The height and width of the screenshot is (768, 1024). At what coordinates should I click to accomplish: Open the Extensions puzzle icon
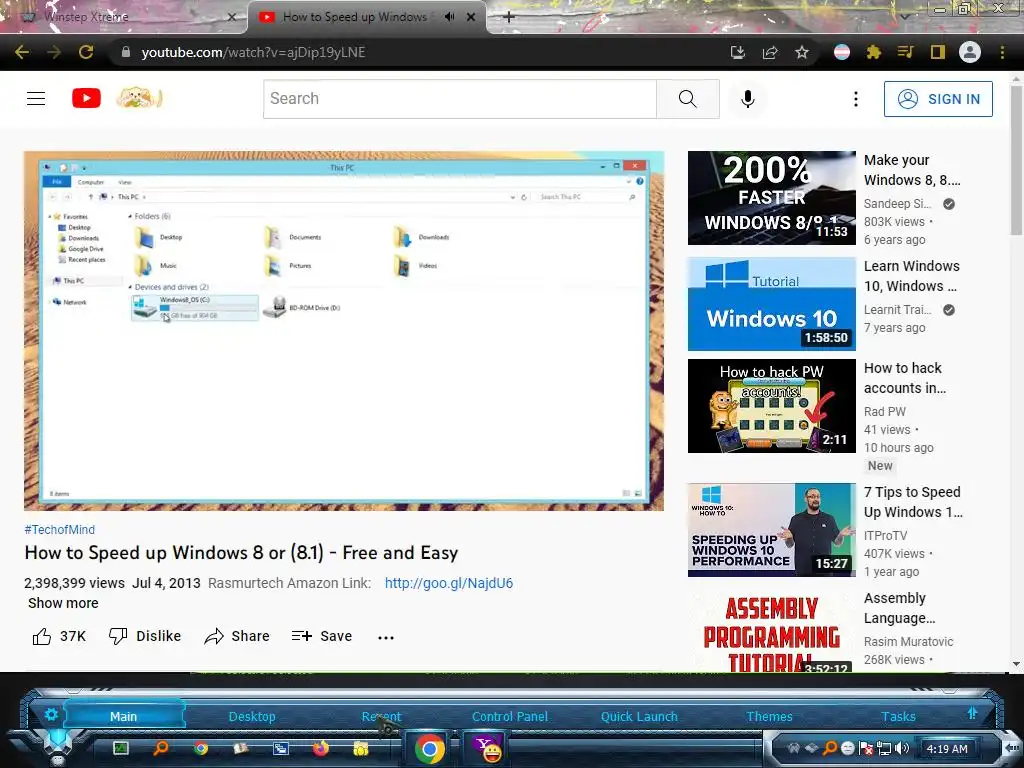click(873, 52)
